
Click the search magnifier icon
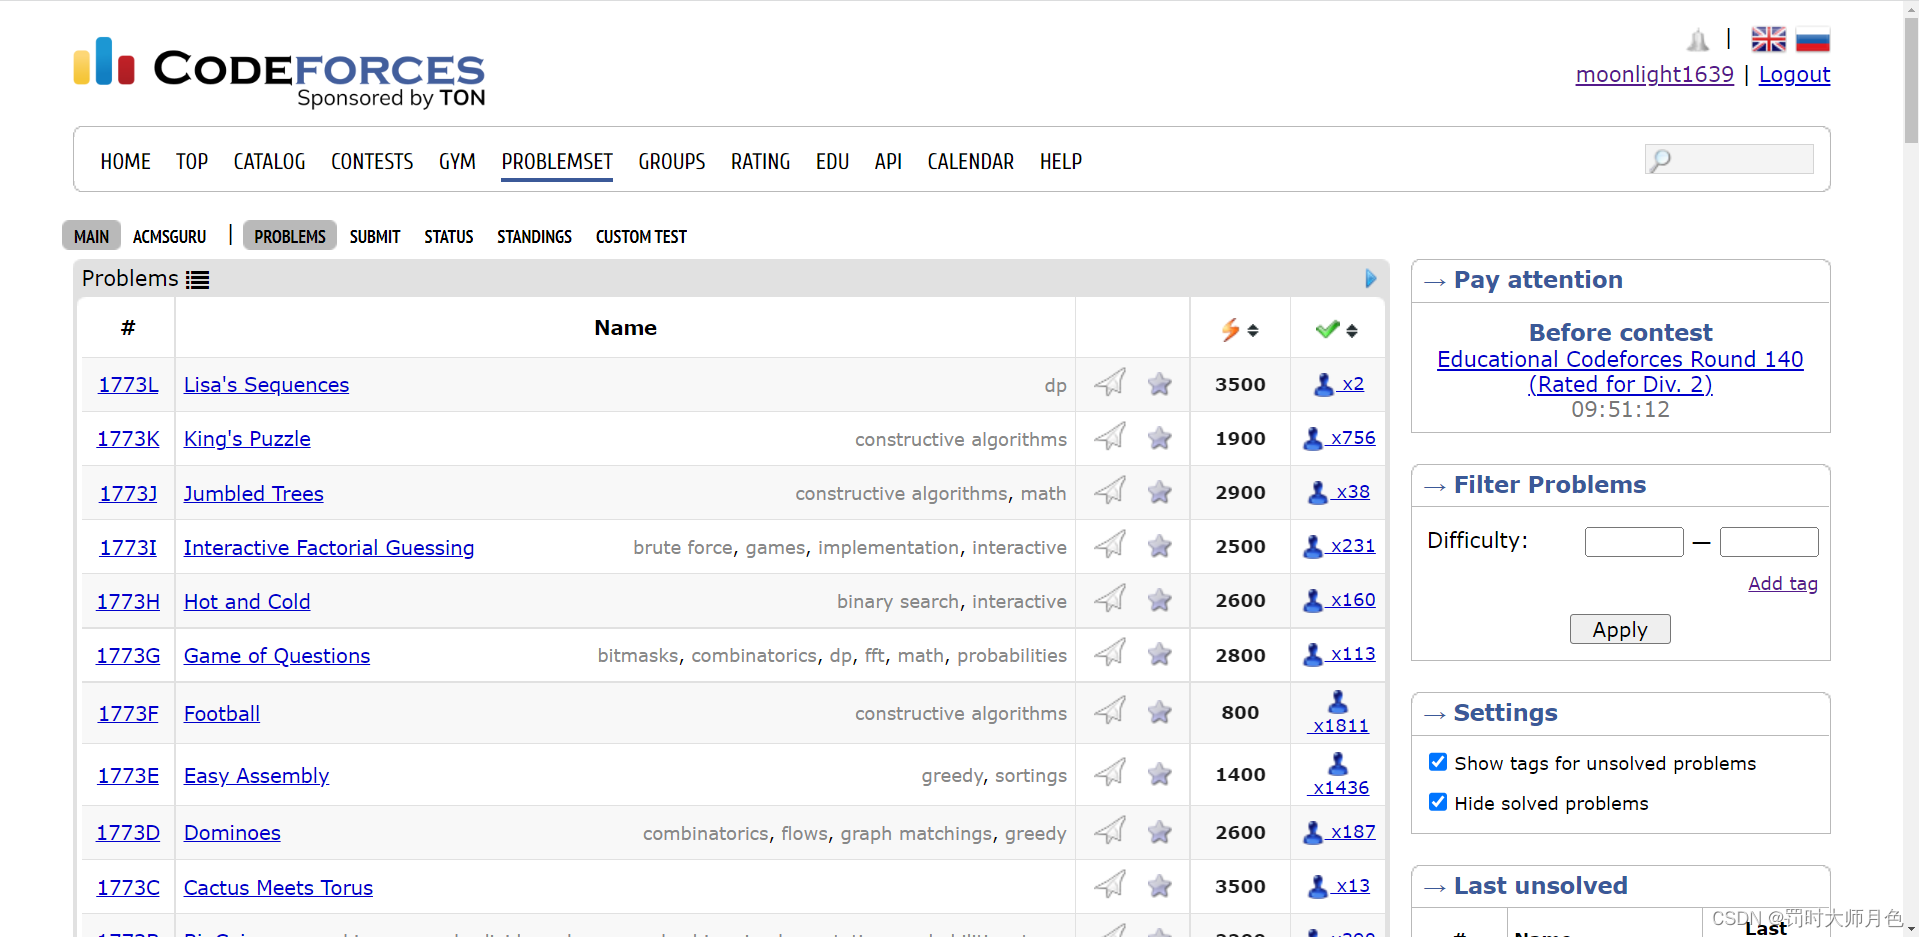(1661, 160)
